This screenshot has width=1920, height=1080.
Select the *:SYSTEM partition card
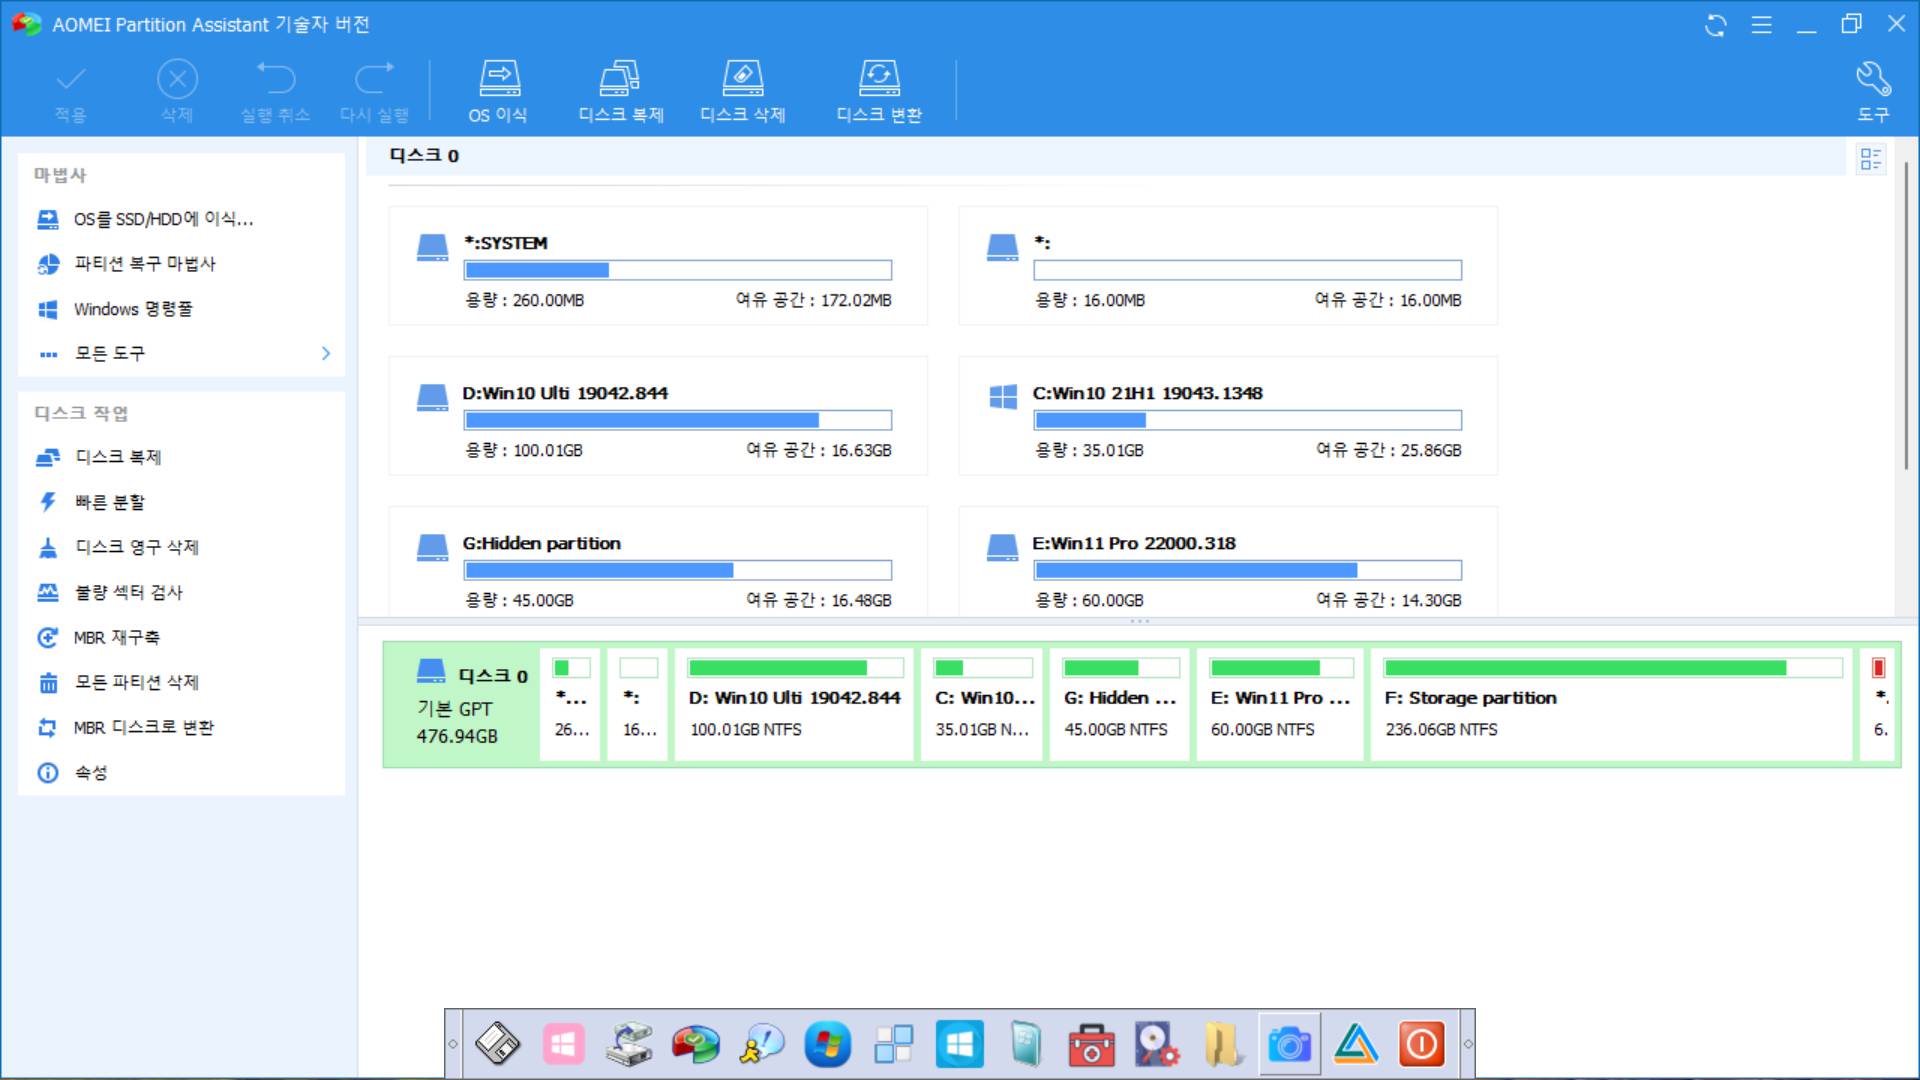tap(658, 266)
